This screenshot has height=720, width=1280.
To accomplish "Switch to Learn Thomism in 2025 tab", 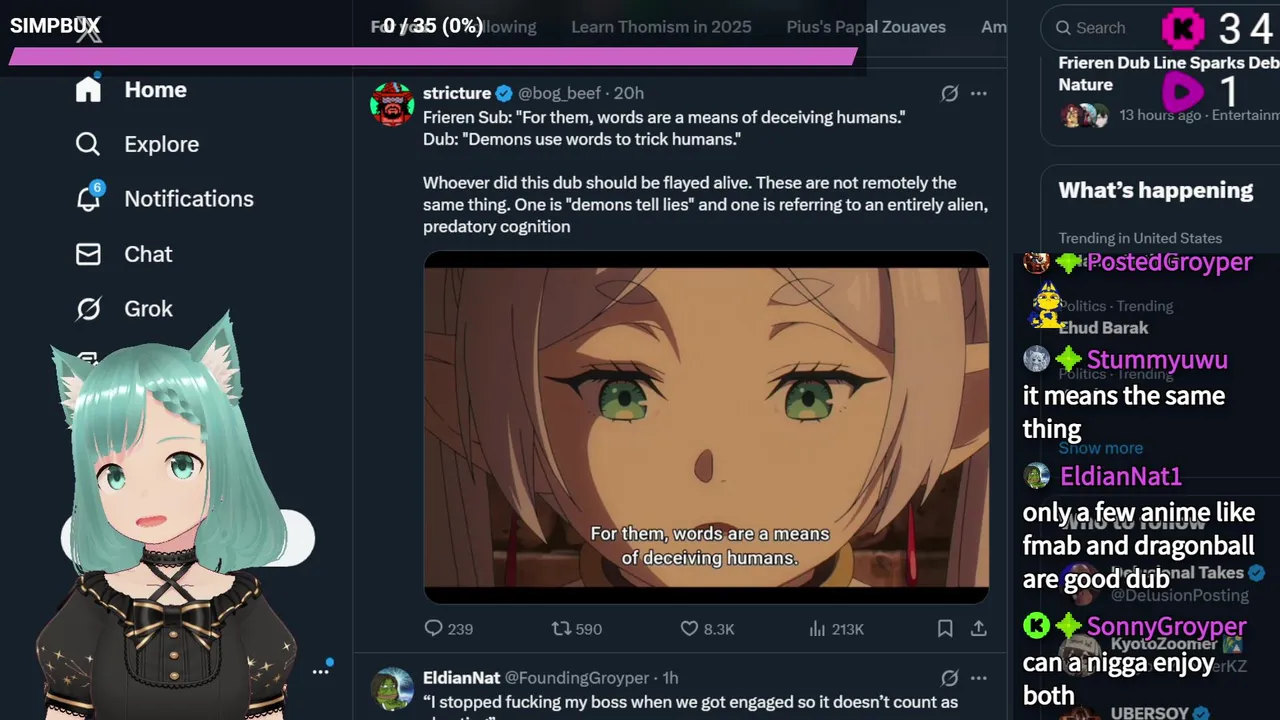I will tap(661, 27).
